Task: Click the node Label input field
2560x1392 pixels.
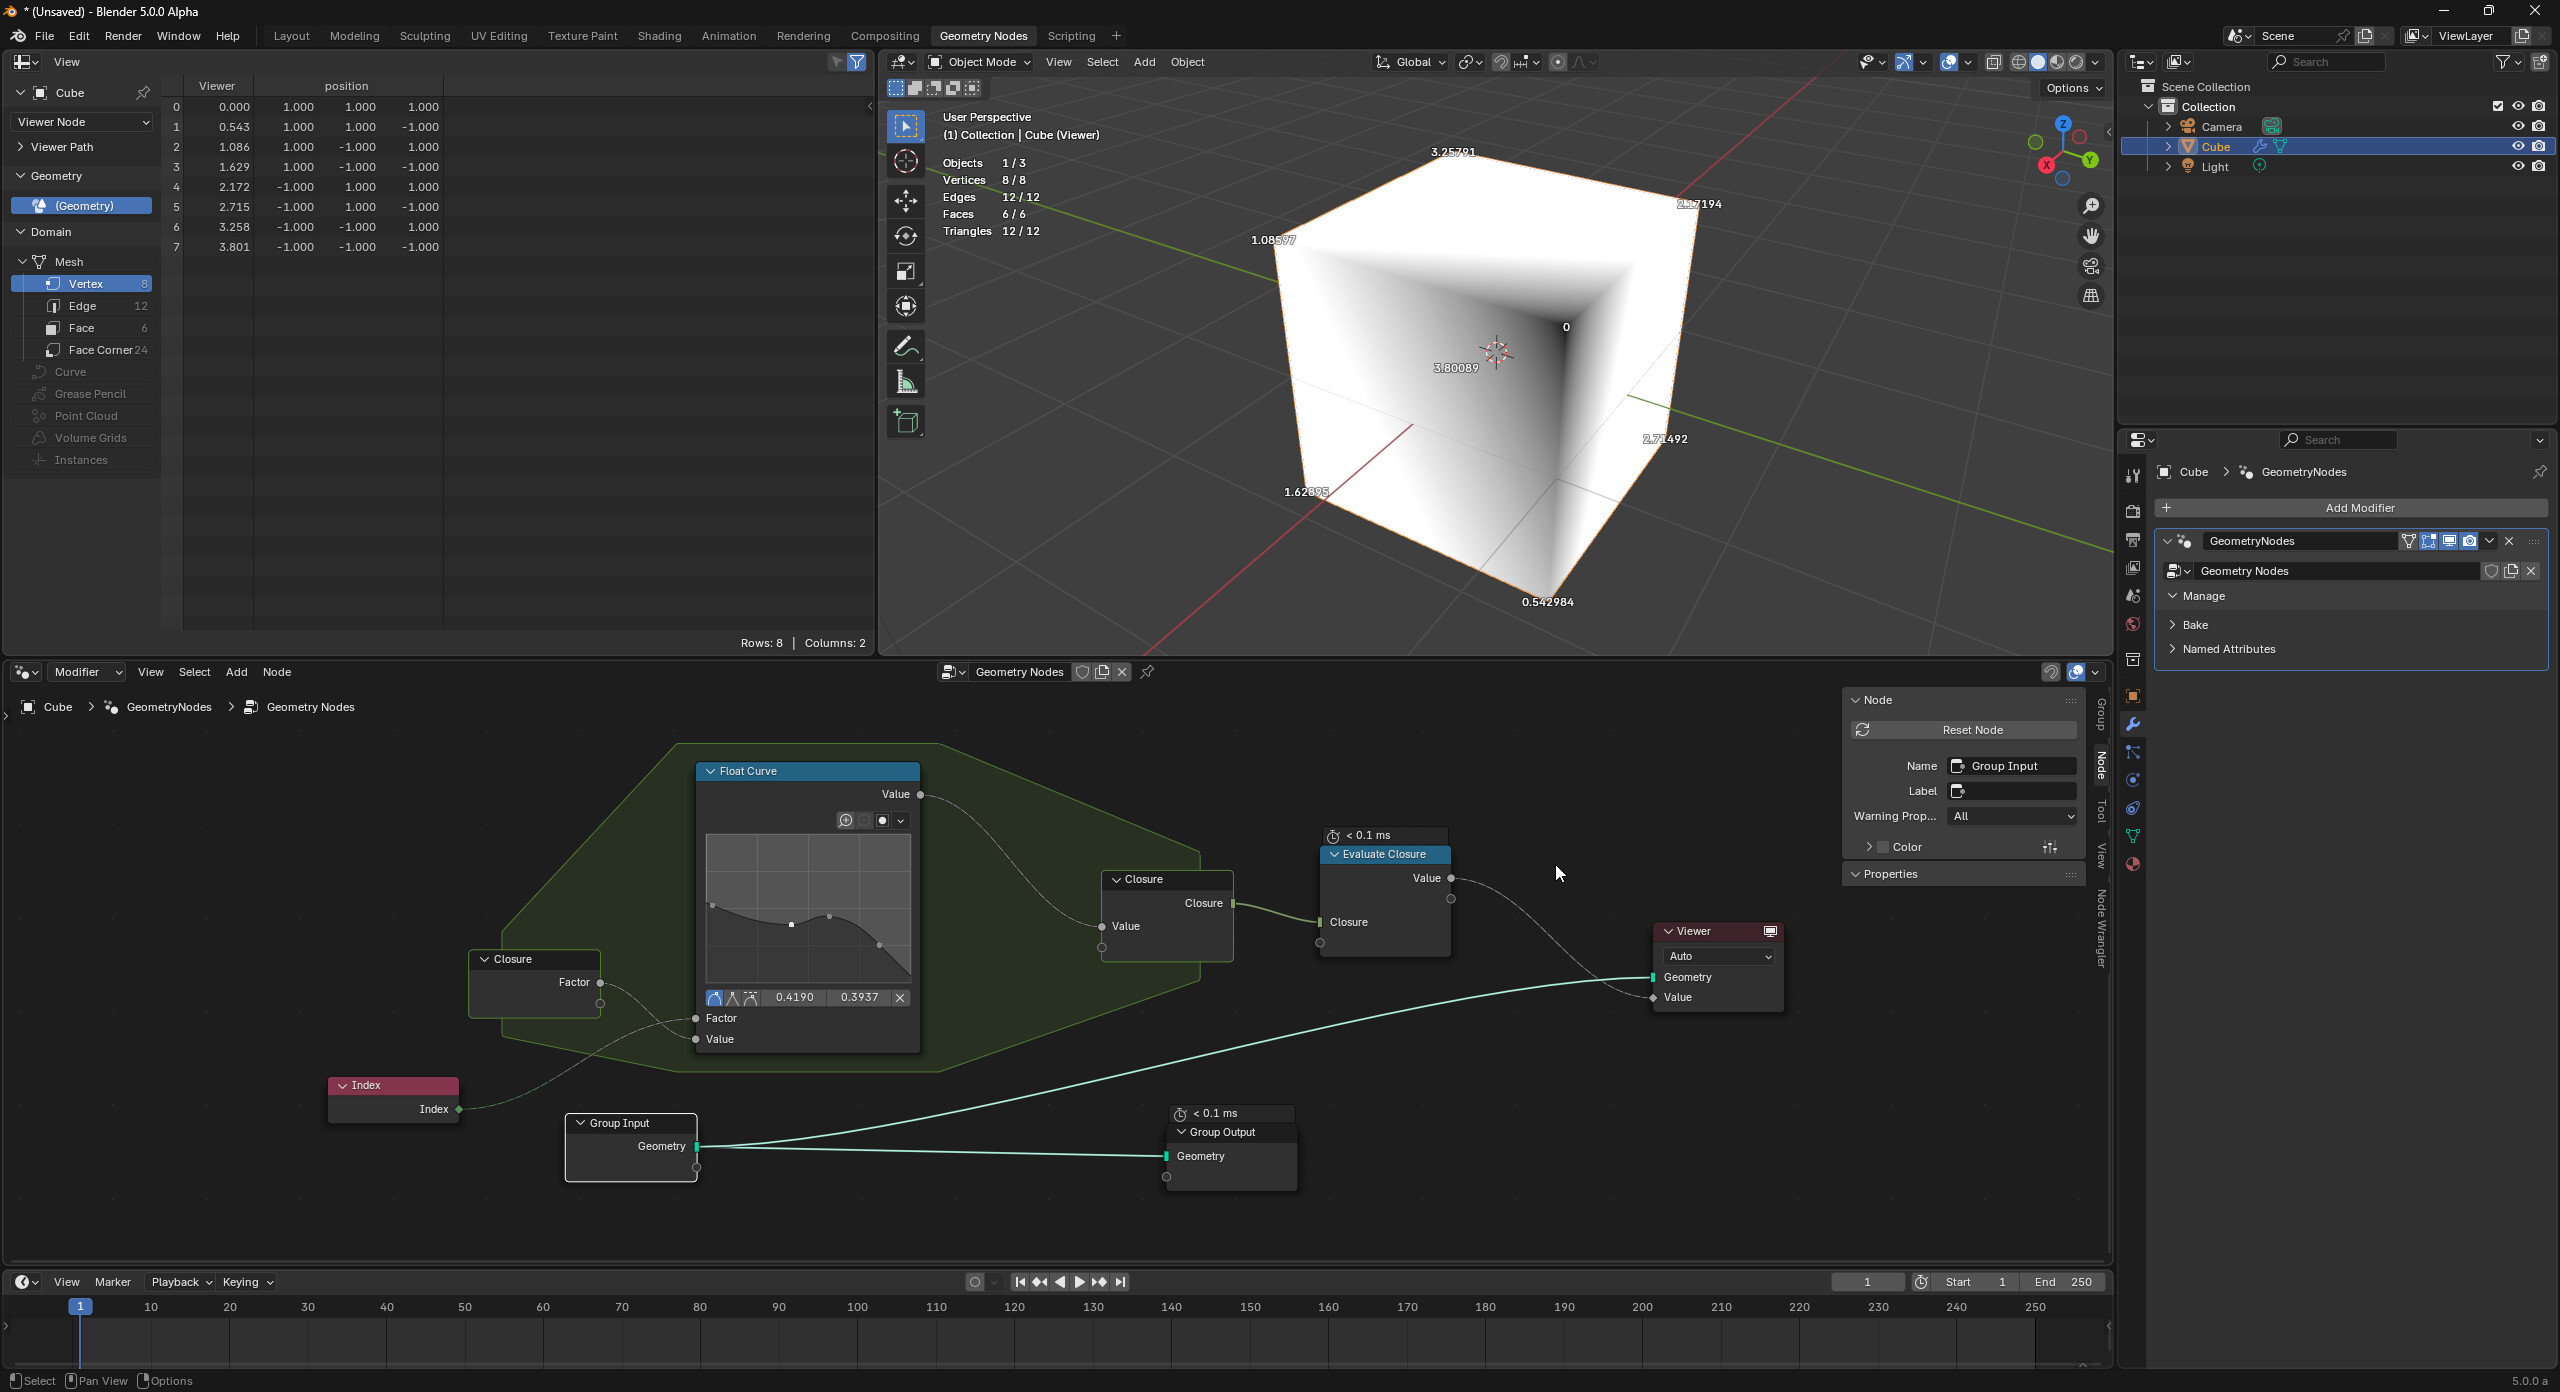Action: point(2012,791)
